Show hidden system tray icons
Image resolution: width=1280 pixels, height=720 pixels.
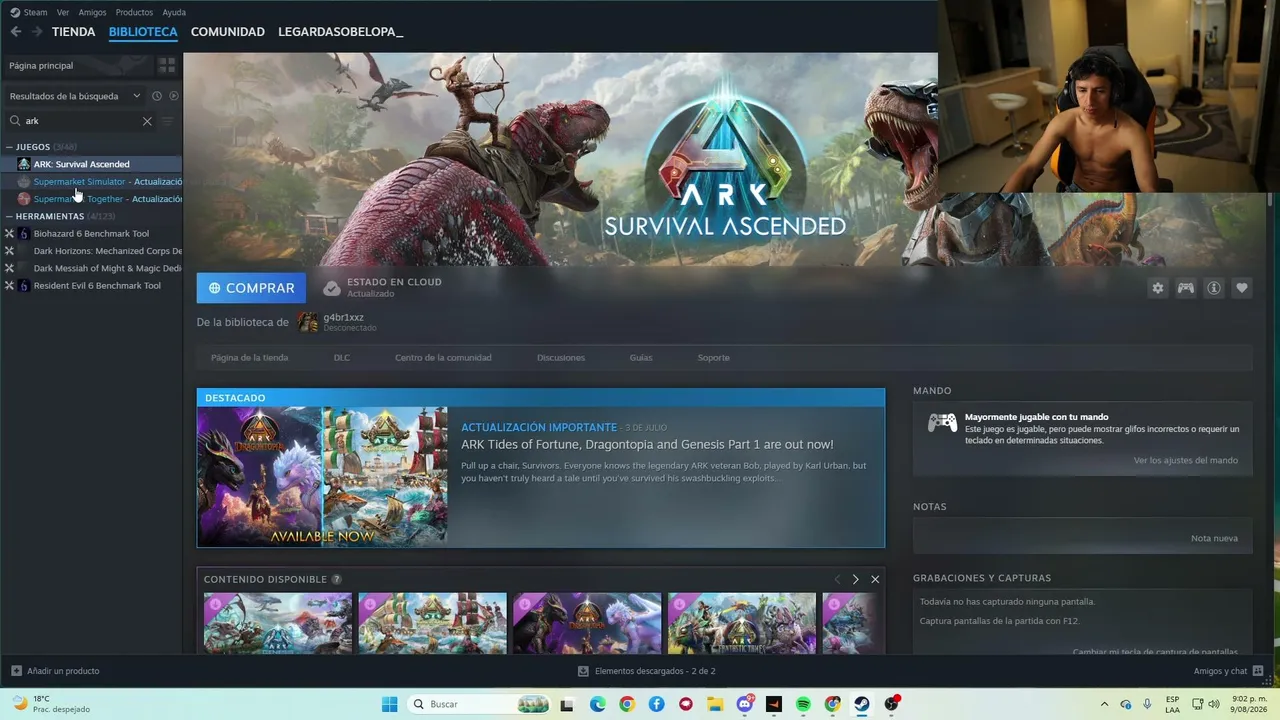(x=1104, y=704)
